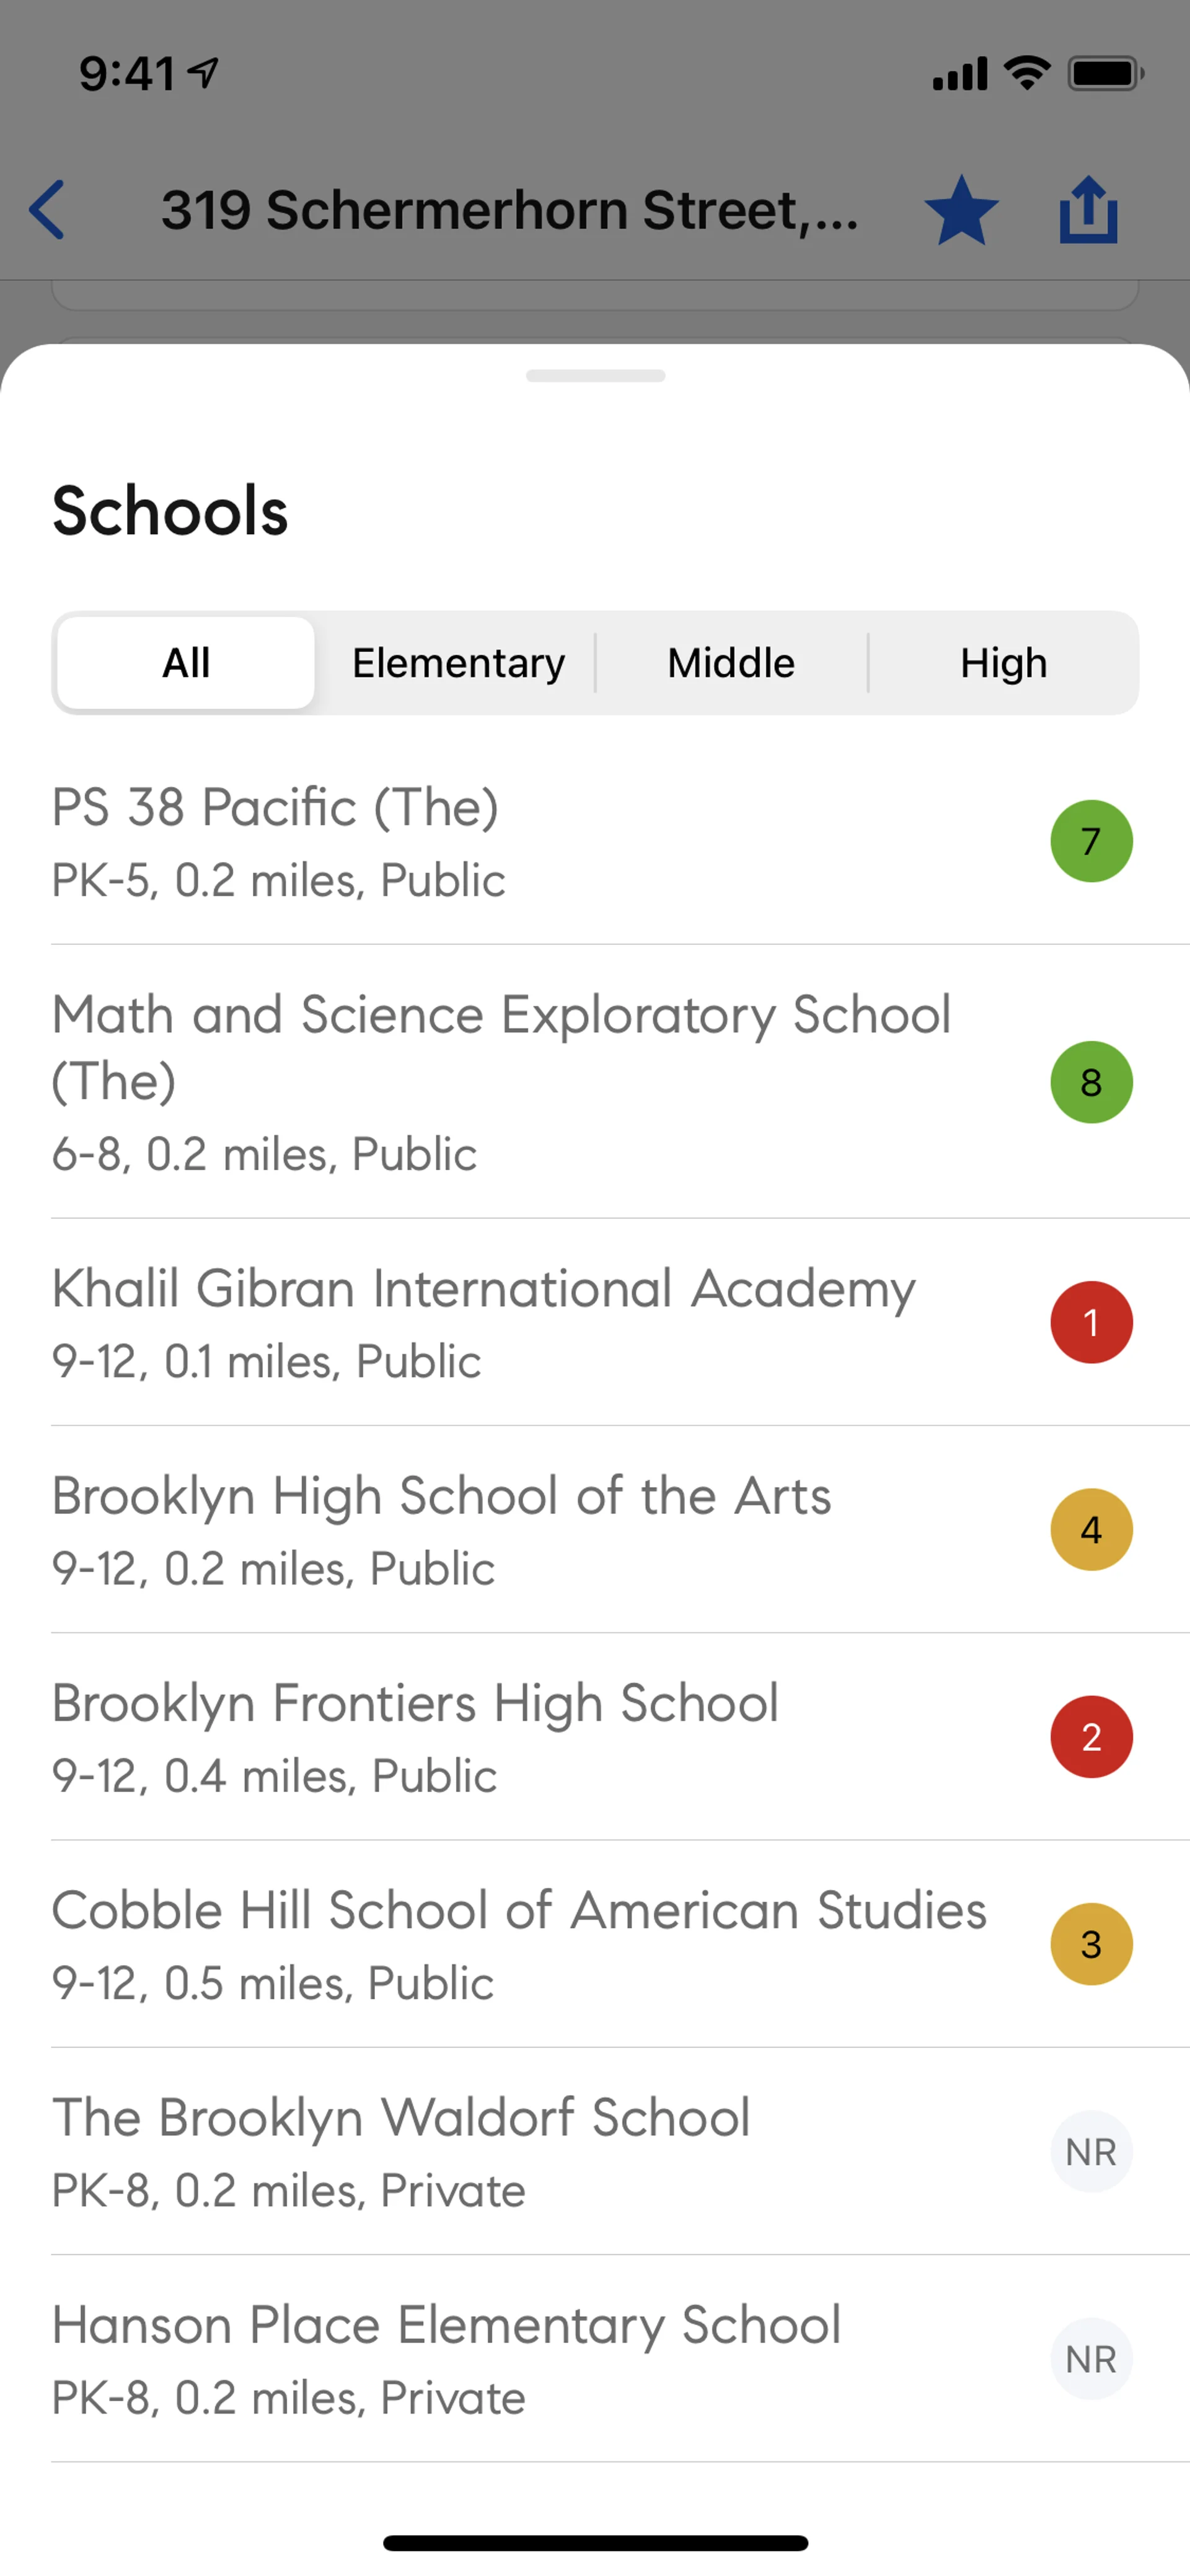Tap the sheet drag handle
This screenshot has height=2576, width=1190.
coord(595,376)
